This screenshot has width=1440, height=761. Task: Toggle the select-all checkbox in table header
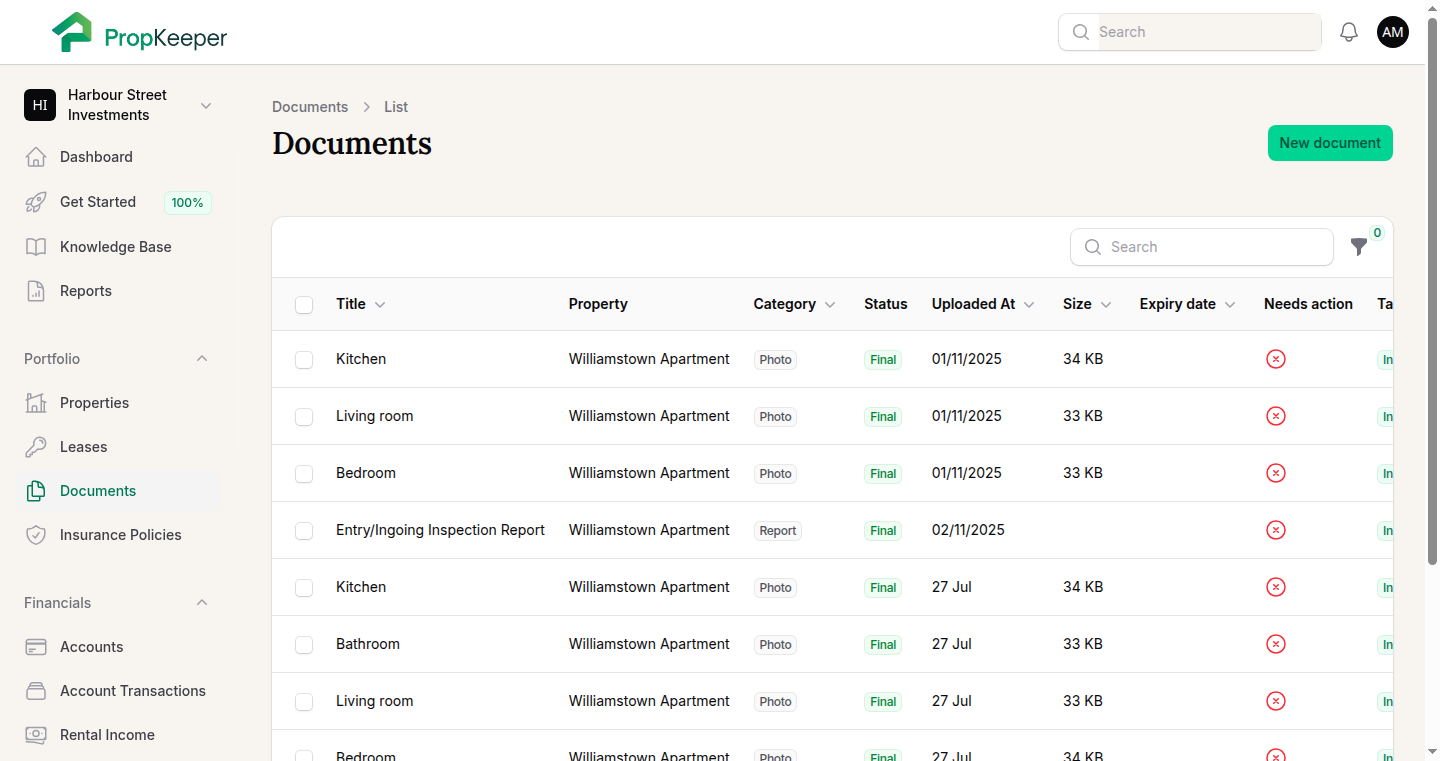304,305
